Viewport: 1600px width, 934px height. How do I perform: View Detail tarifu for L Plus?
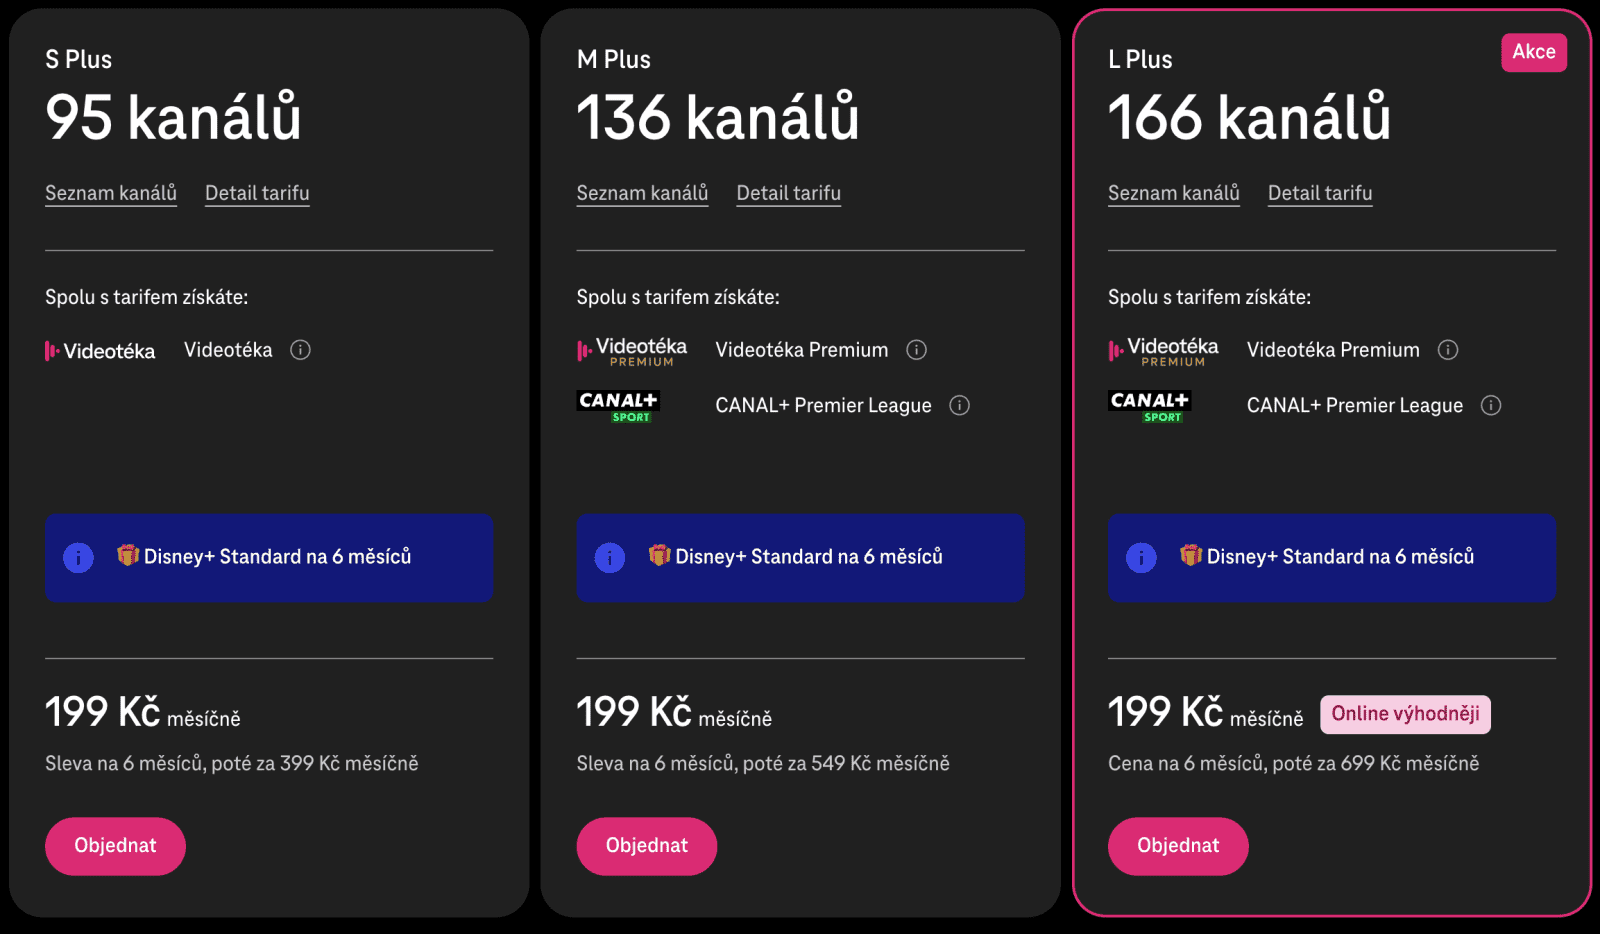tap(1320, 193)
